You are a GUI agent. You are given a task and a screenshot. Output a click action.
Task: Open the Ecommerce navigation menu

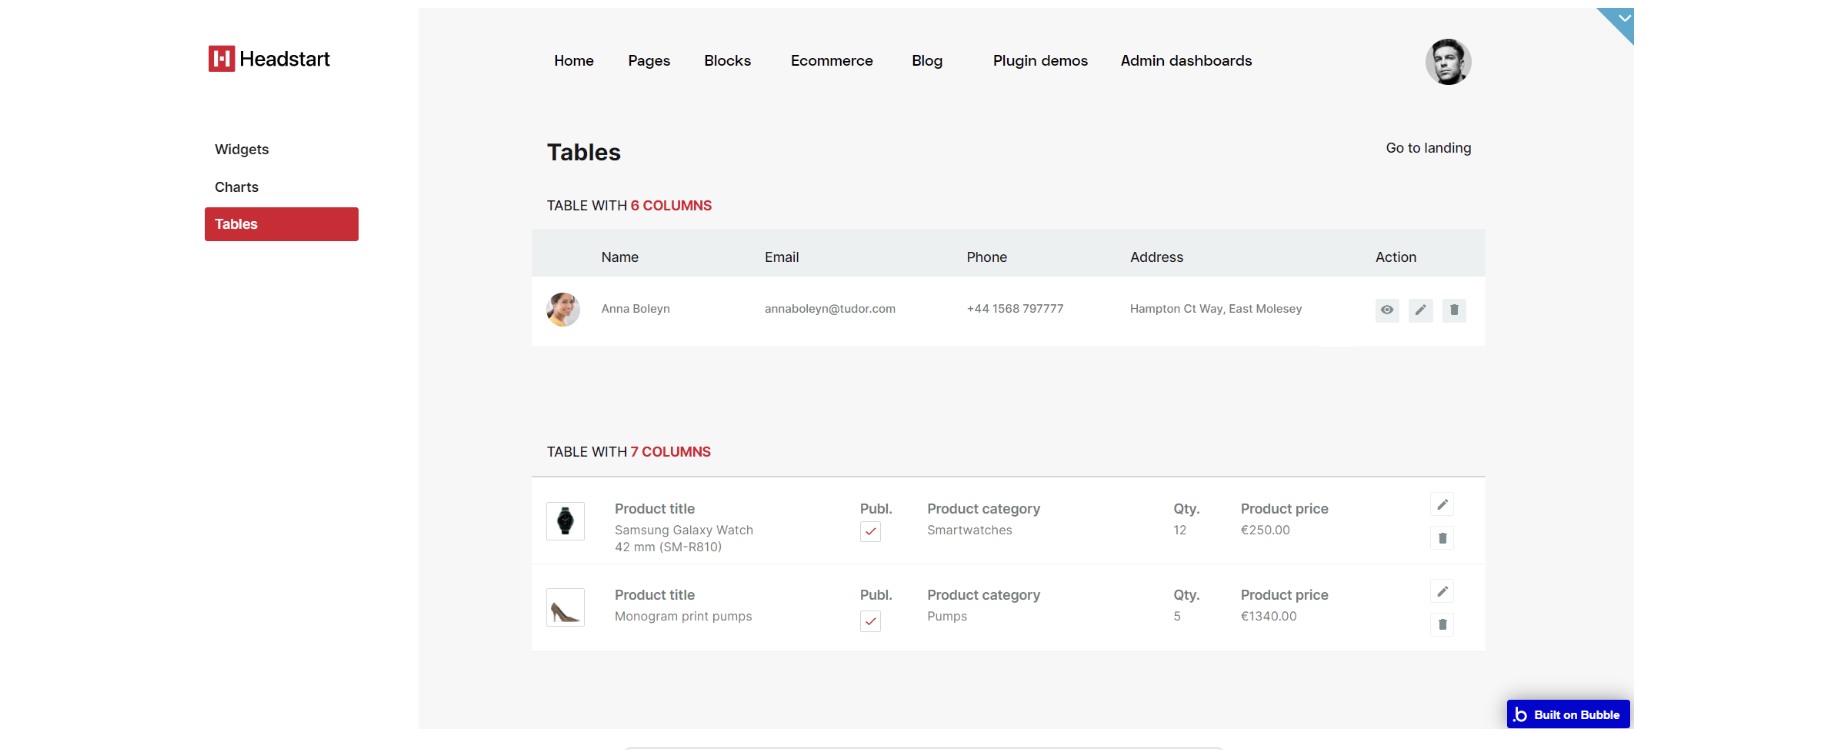[x=832, y=61]
